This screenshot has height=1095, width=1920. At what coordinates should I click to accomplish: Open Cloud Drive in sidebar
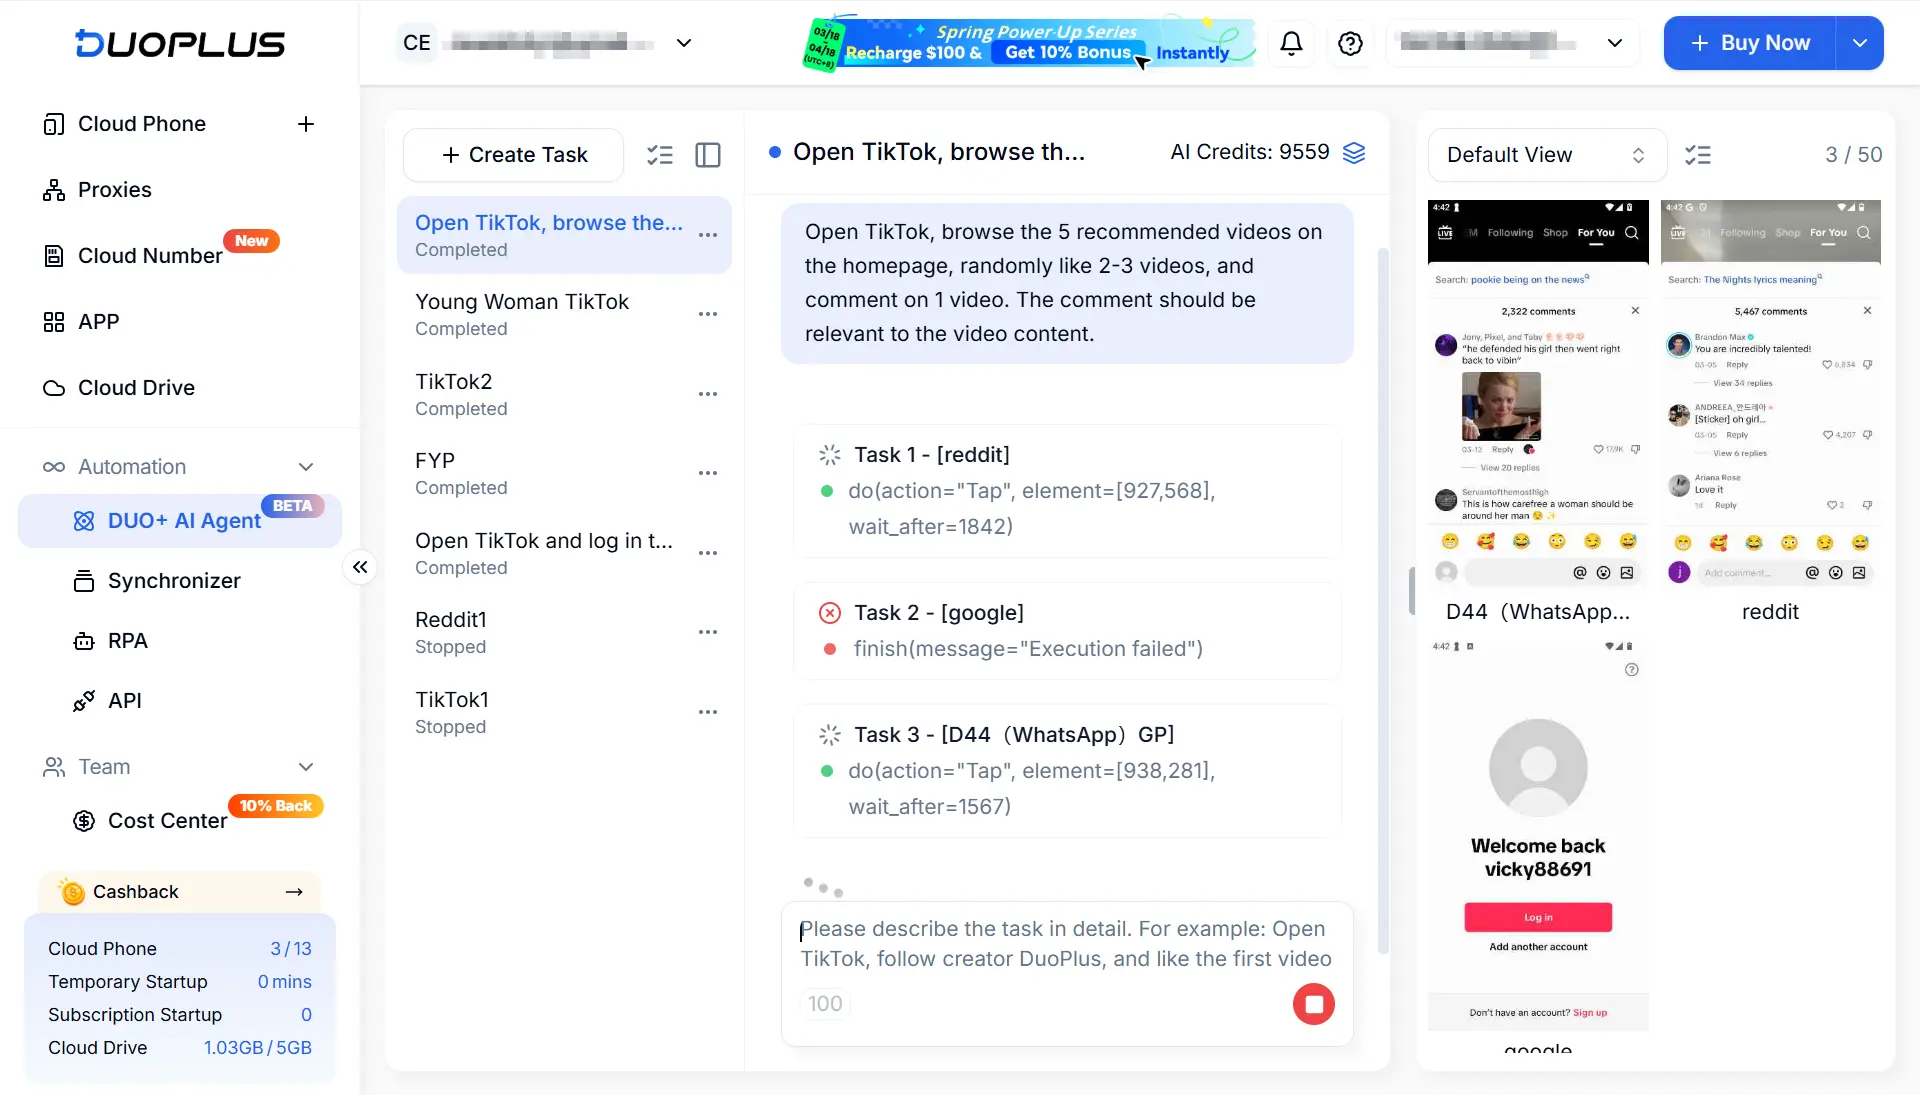coord(136,388)
